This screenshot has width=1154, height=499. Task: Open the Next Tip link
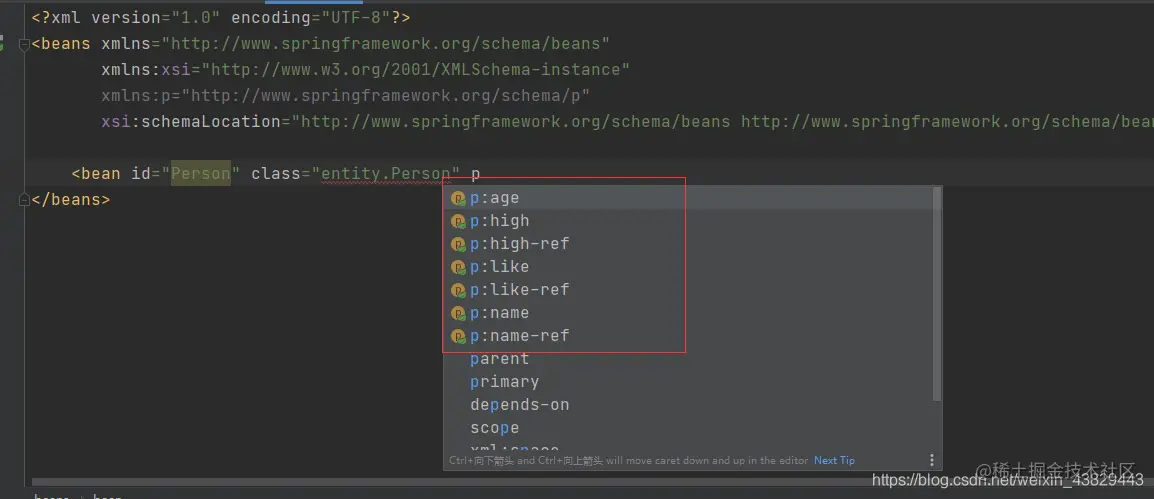pyautogui.click(x=834, y=461)
